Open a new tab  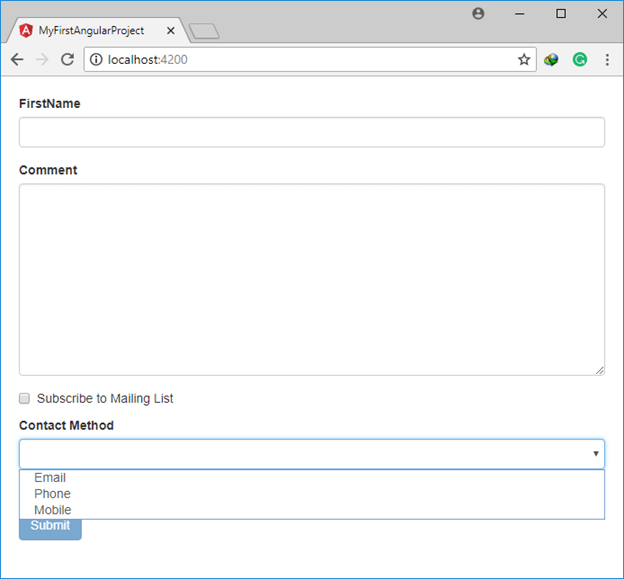pyautogui.click(x=204, y=31)
